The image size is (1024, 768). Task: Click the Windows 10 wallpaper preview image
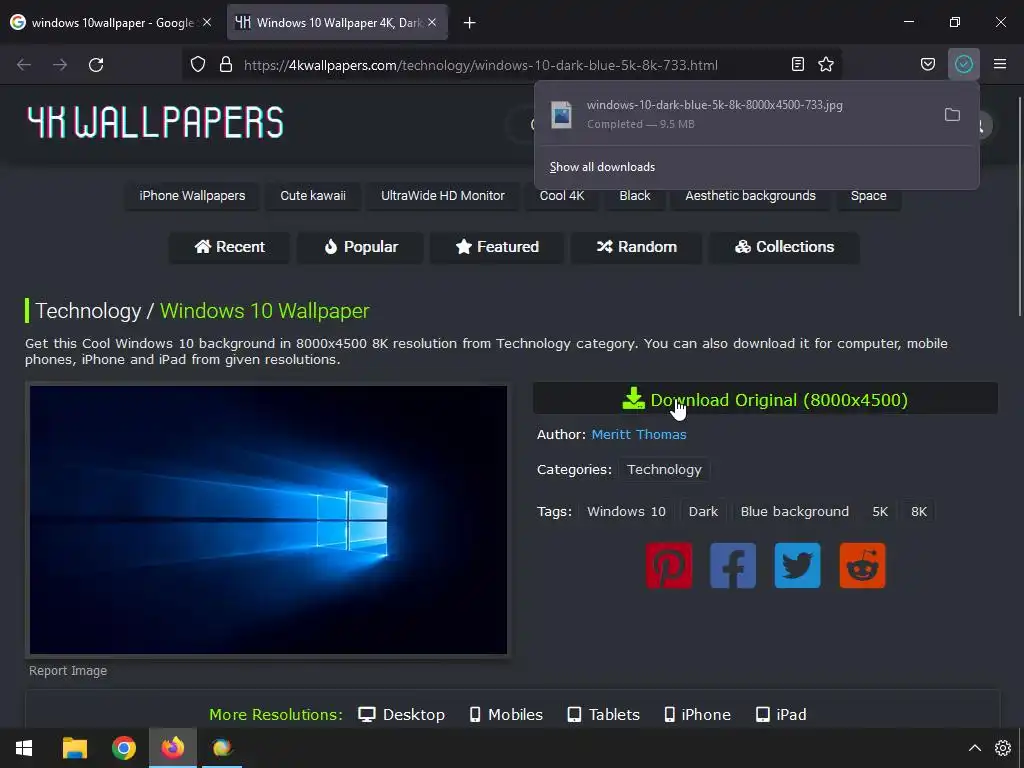click(268, 520)
